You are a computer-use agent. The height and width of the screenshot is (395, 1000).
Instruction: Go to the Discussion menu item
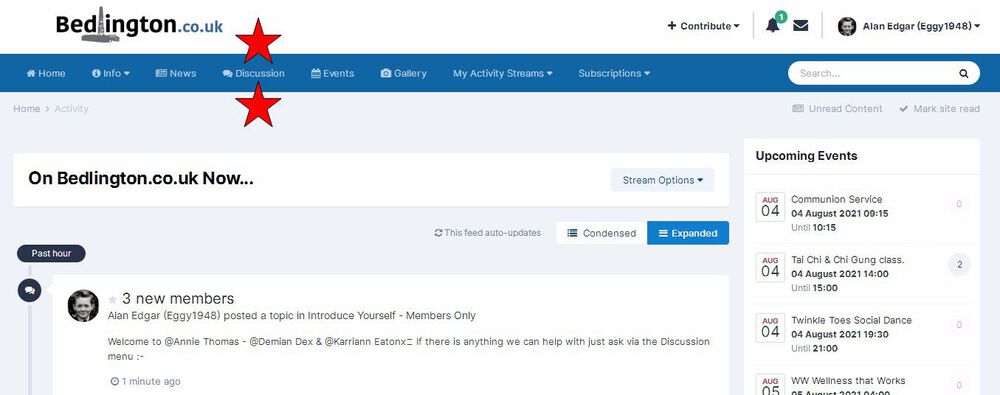(254, 73)
